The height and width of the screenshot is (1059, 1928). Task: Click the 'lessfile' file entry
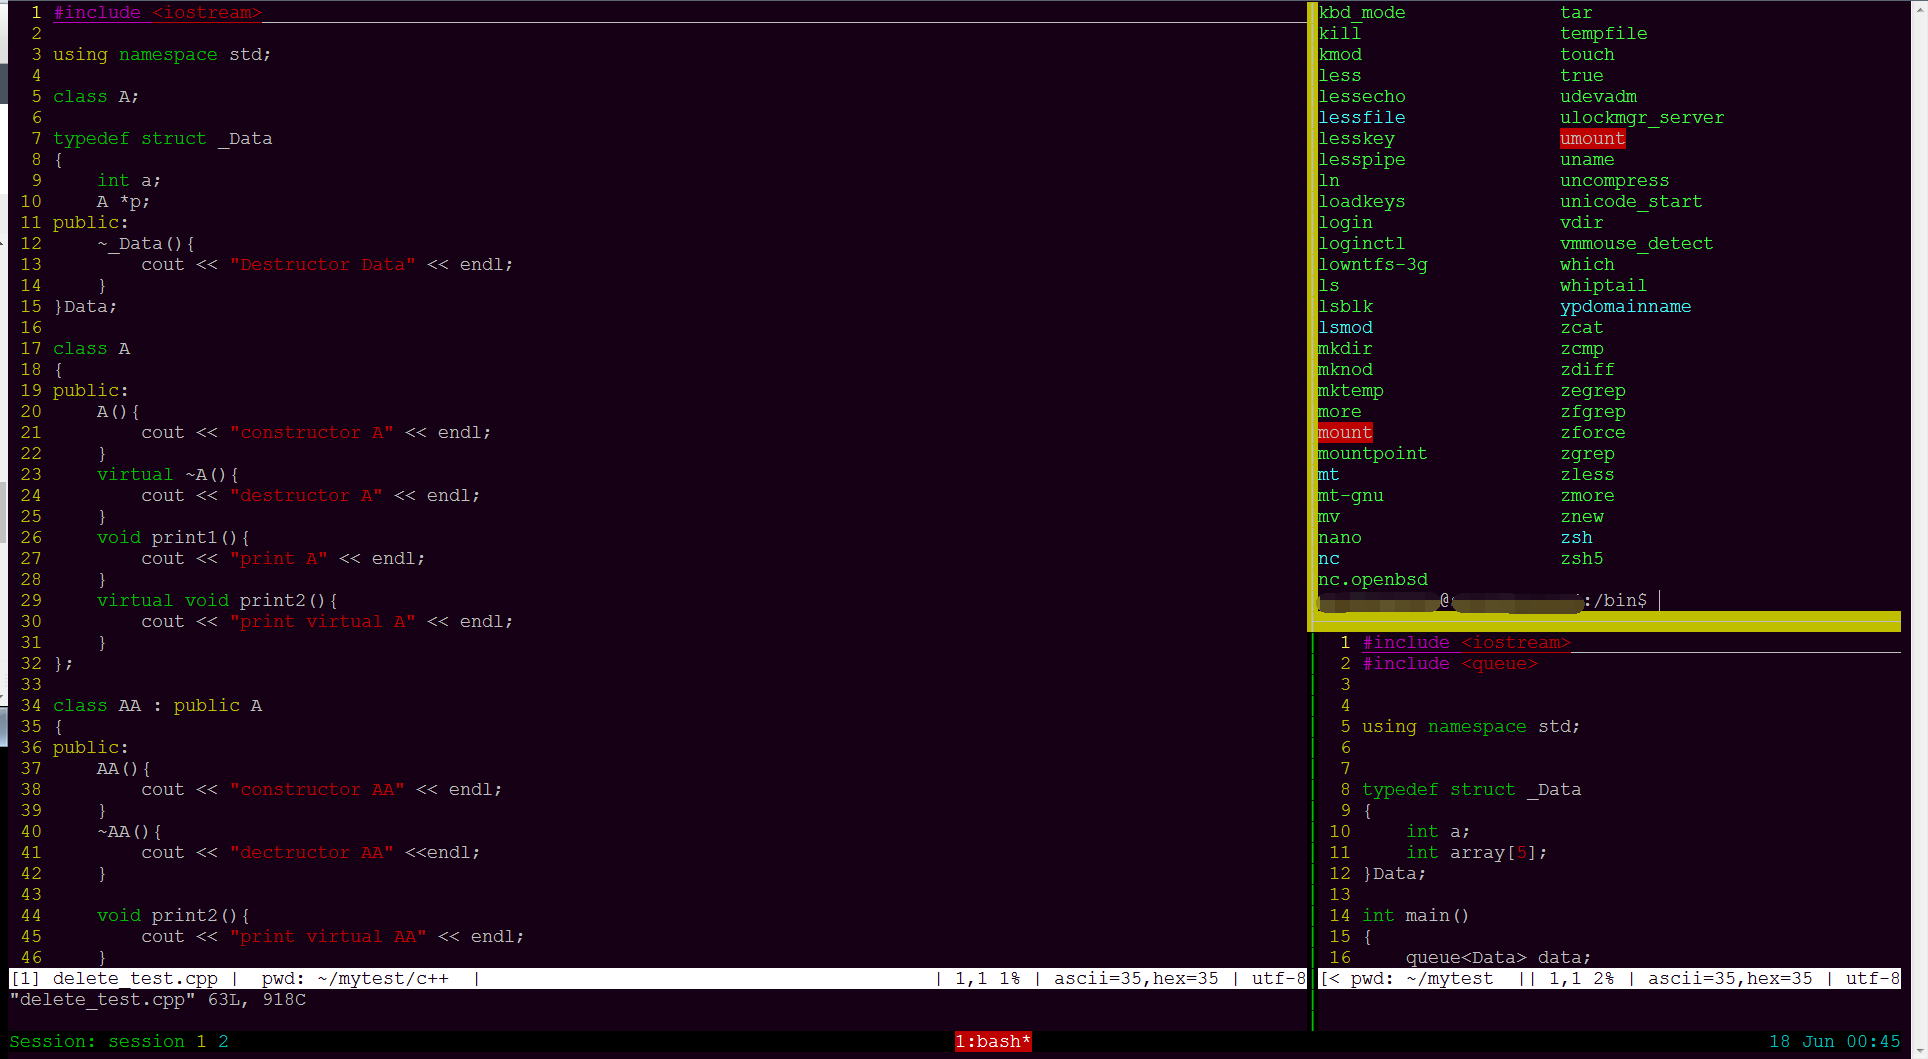click(x=1361, y=117)
